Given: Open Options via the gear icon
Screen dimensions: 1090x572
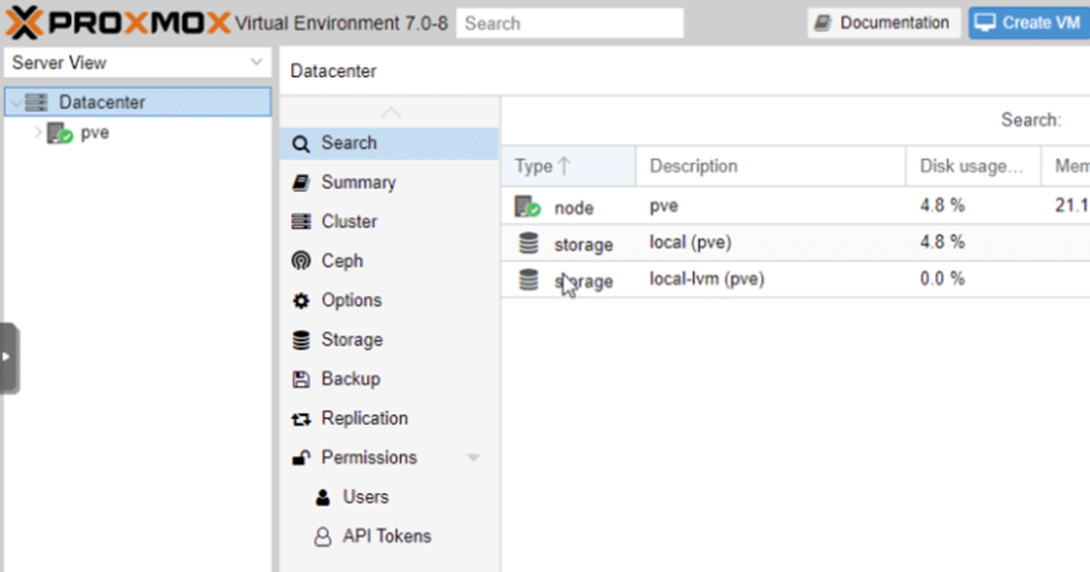Looking at the screenshot, I should (301, 301).
